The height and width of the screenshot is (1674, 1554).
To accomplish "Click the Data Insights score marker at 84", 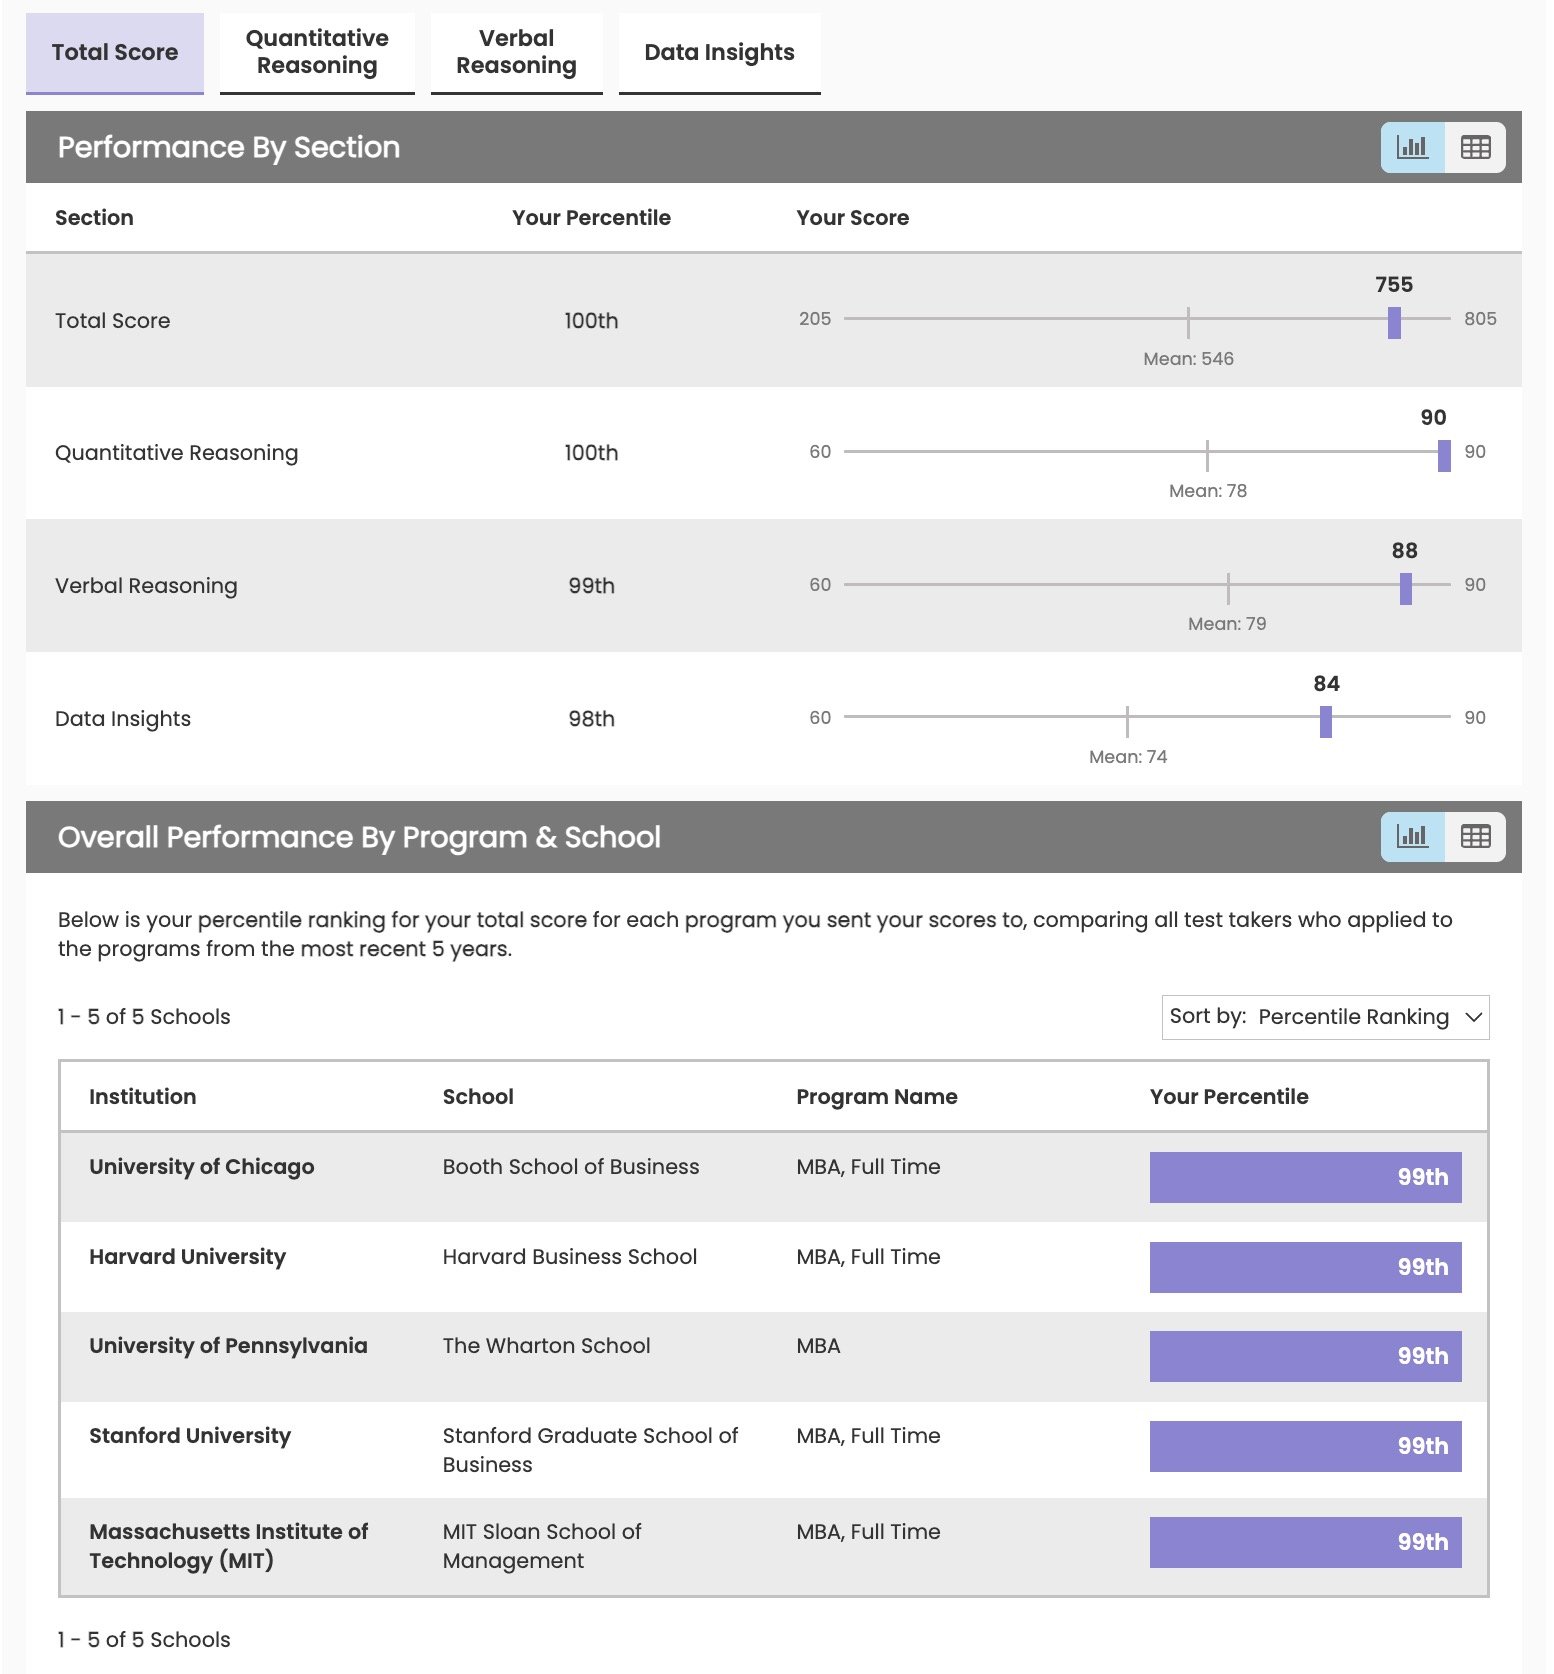I will [1325, 721].
